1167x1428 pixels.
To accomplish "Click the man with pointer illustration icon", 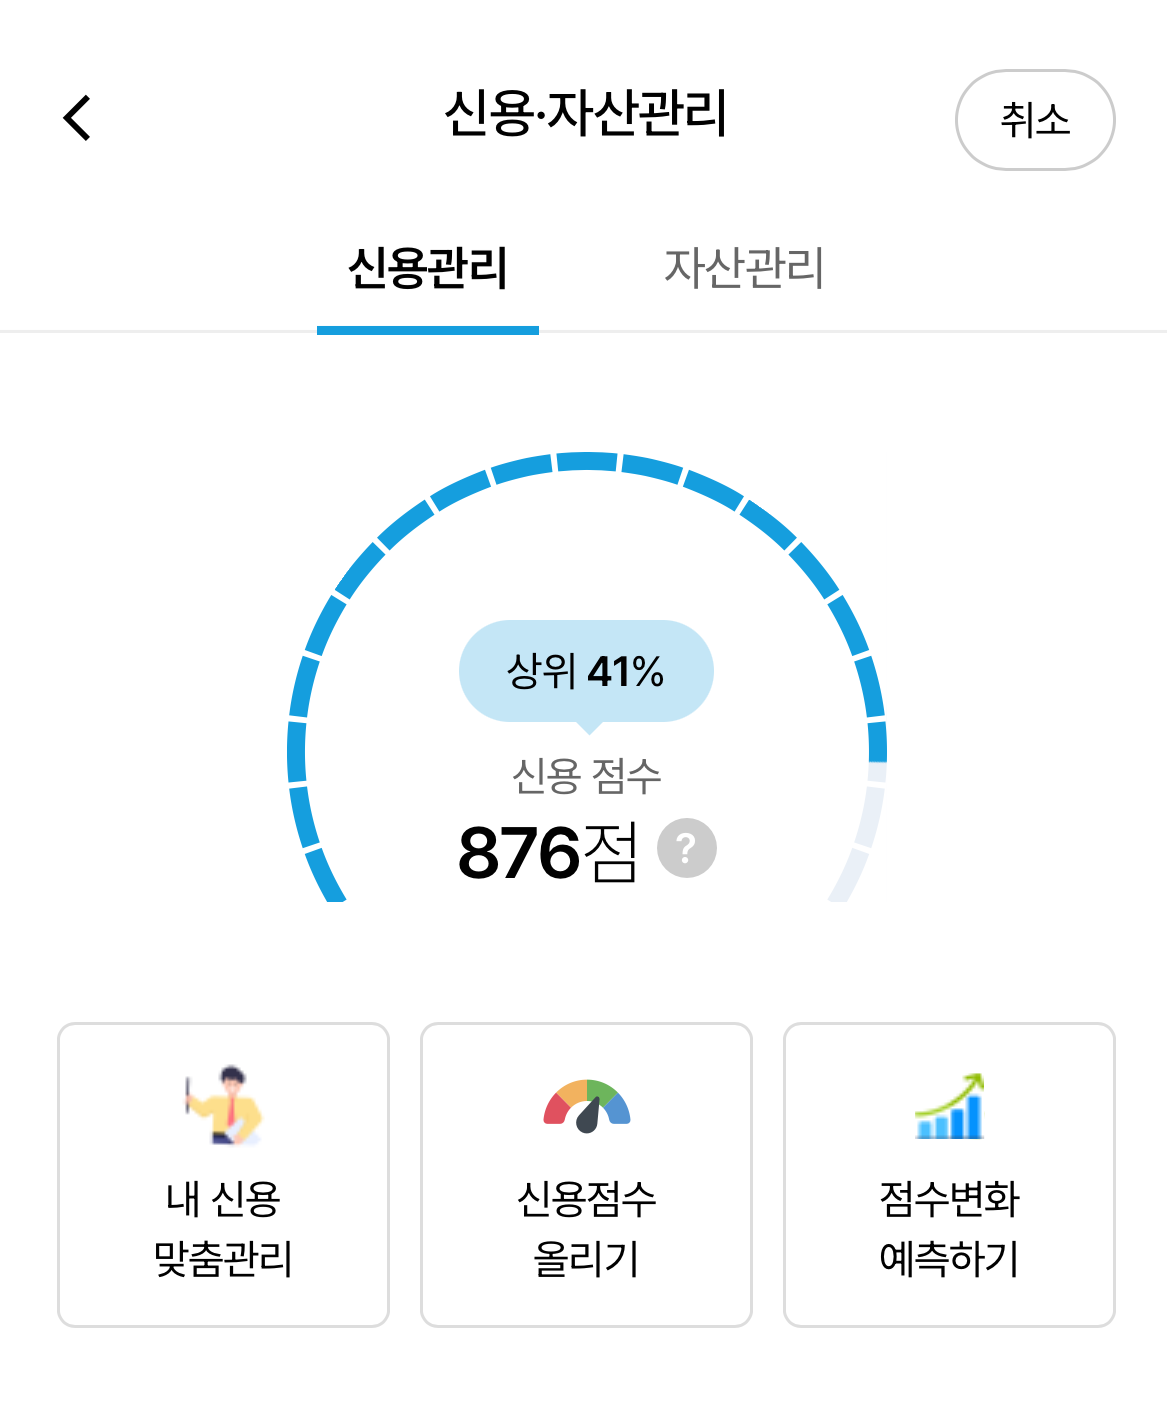I will click(x=224, y=1106).
